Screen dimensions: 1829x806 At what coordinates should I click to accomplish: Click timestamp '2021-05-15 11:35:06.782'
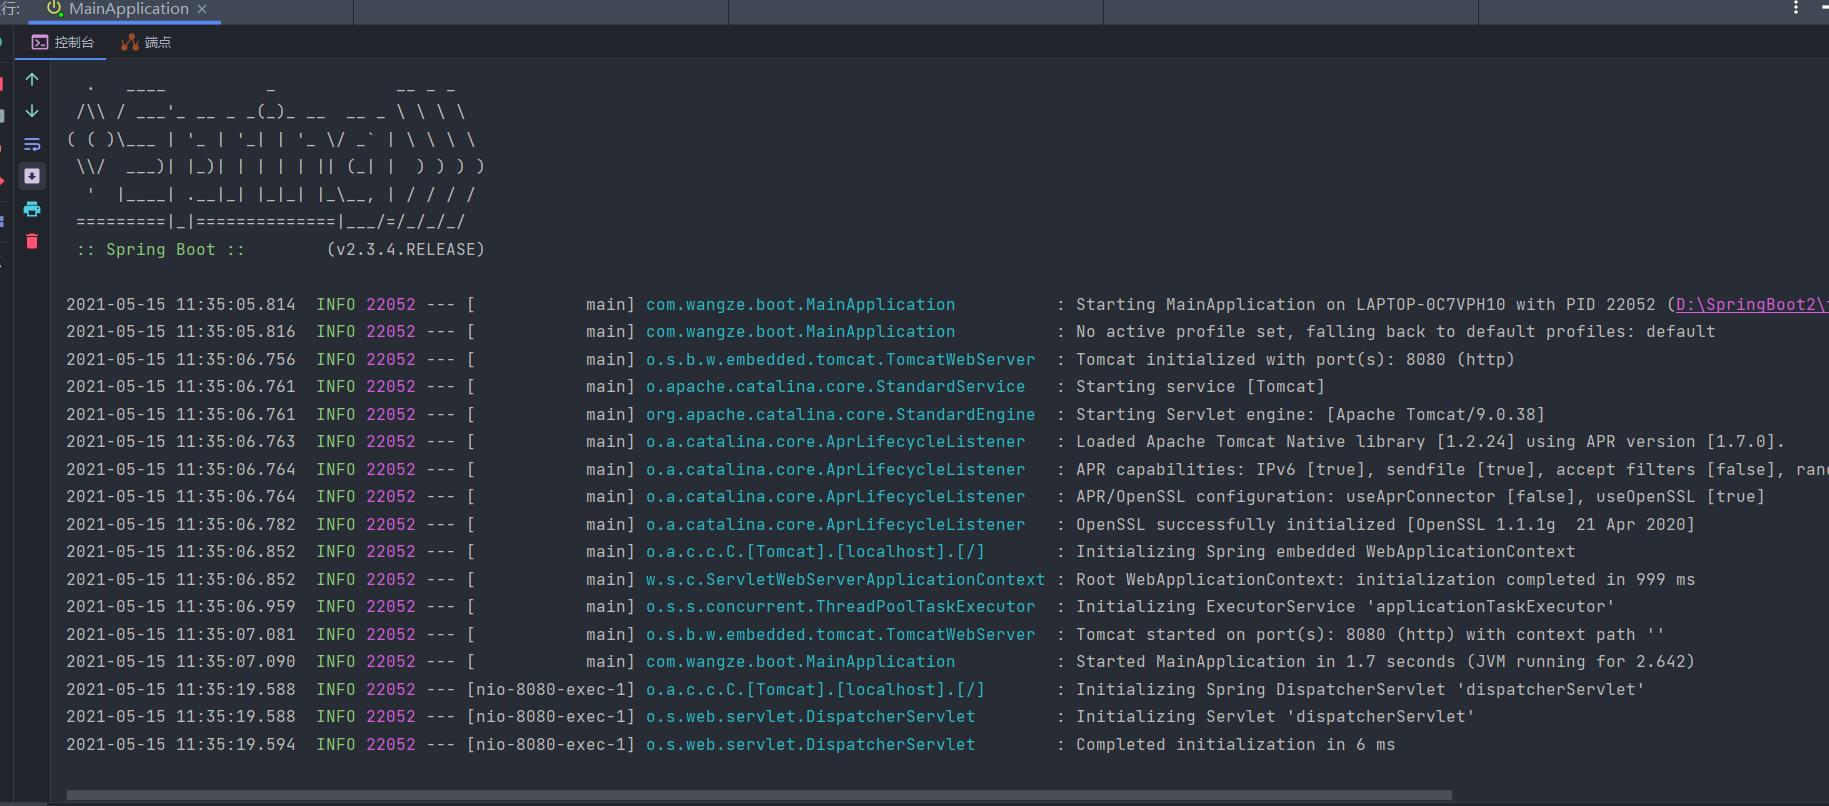point(181,524)
